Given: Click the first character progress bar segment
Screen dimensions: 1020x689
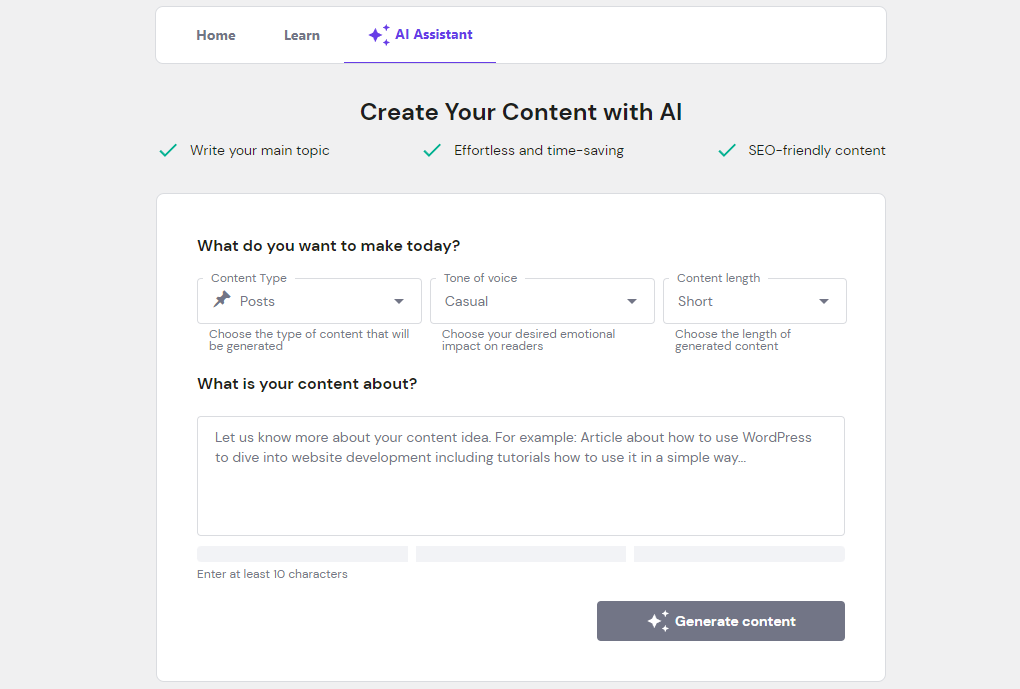Looking at the screenshot, I should point(302,554).
